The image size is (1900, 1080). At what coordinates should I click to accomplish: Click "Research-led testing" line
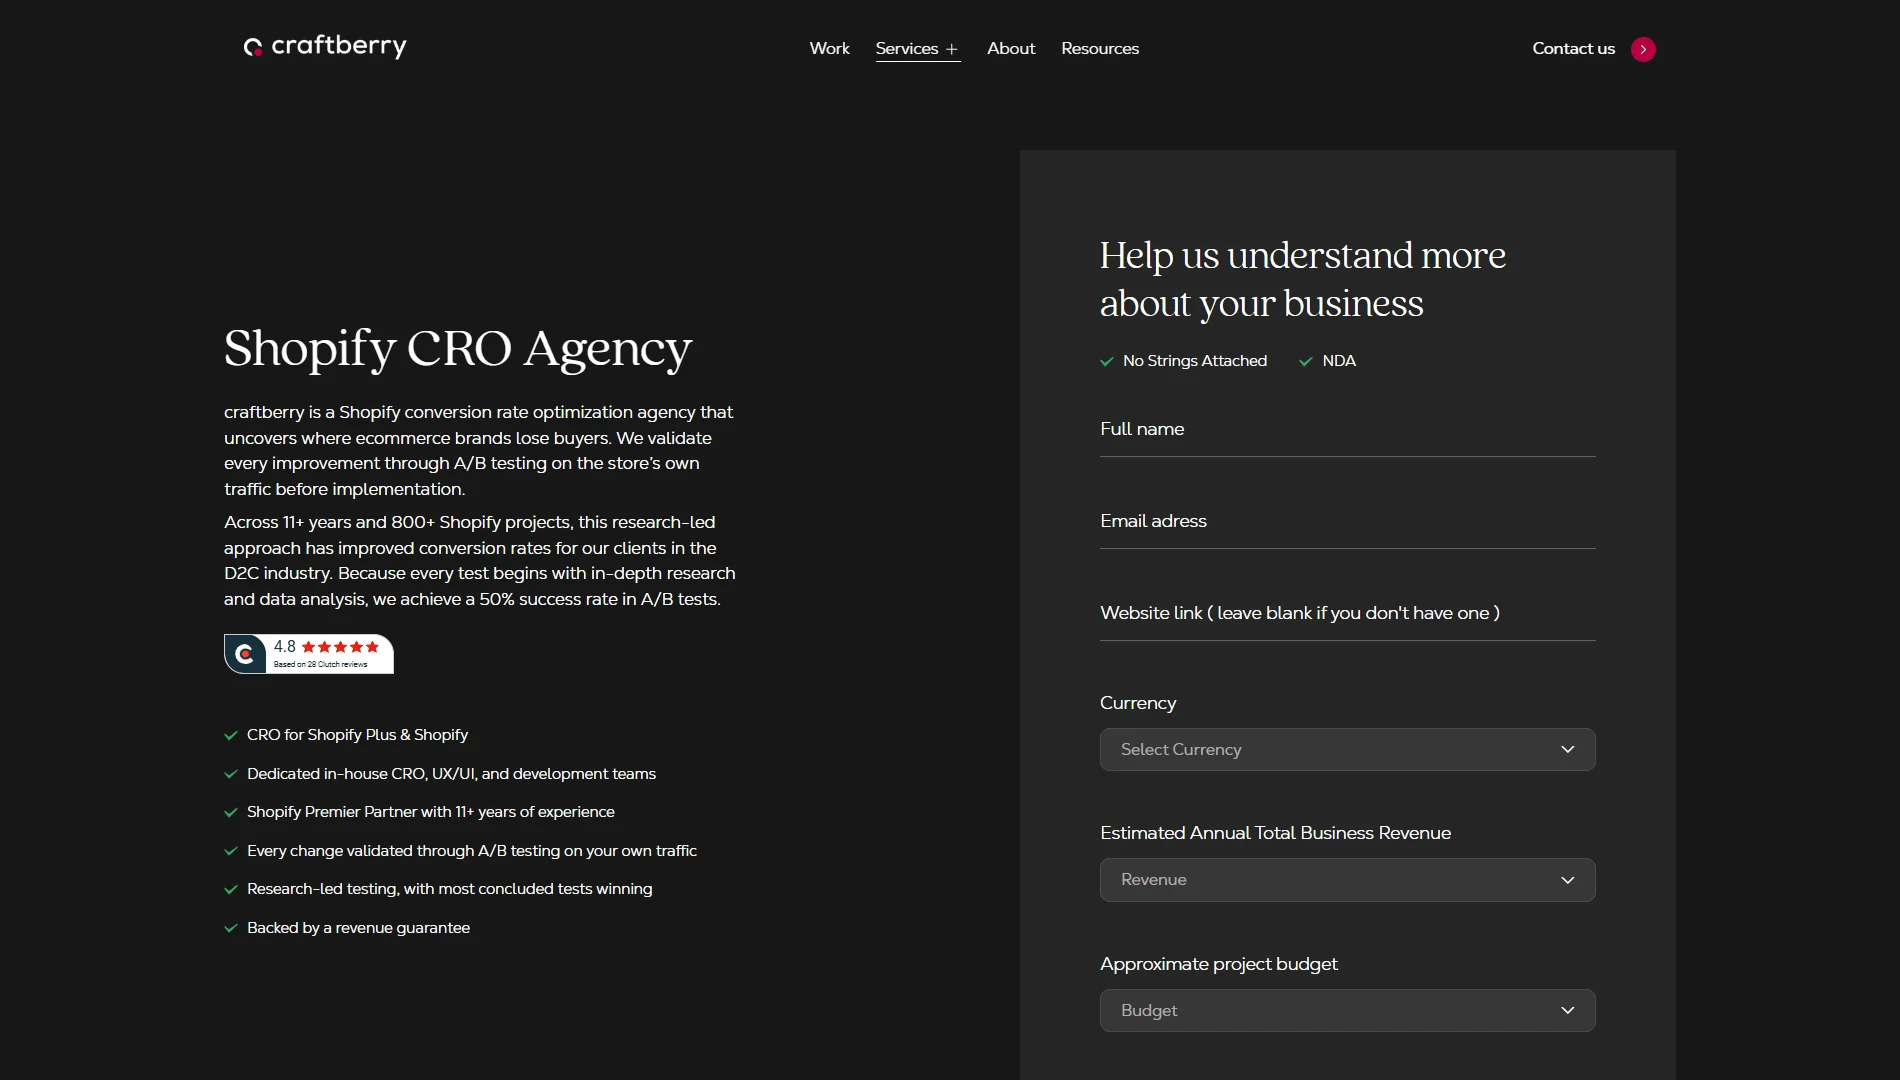pos(449,889)
